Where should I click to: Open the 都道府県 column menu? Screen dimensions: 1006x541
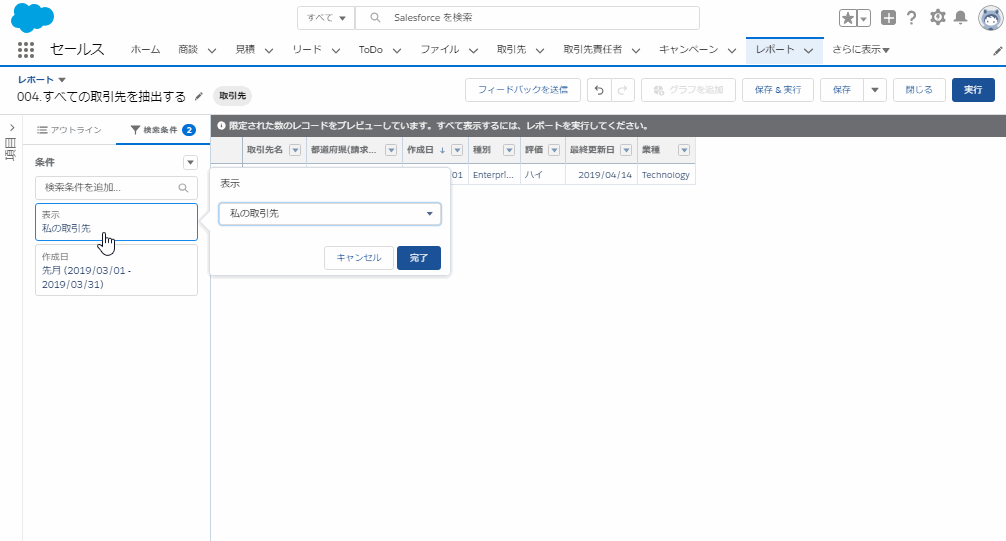pyautogui.click(x=391, y=150)
